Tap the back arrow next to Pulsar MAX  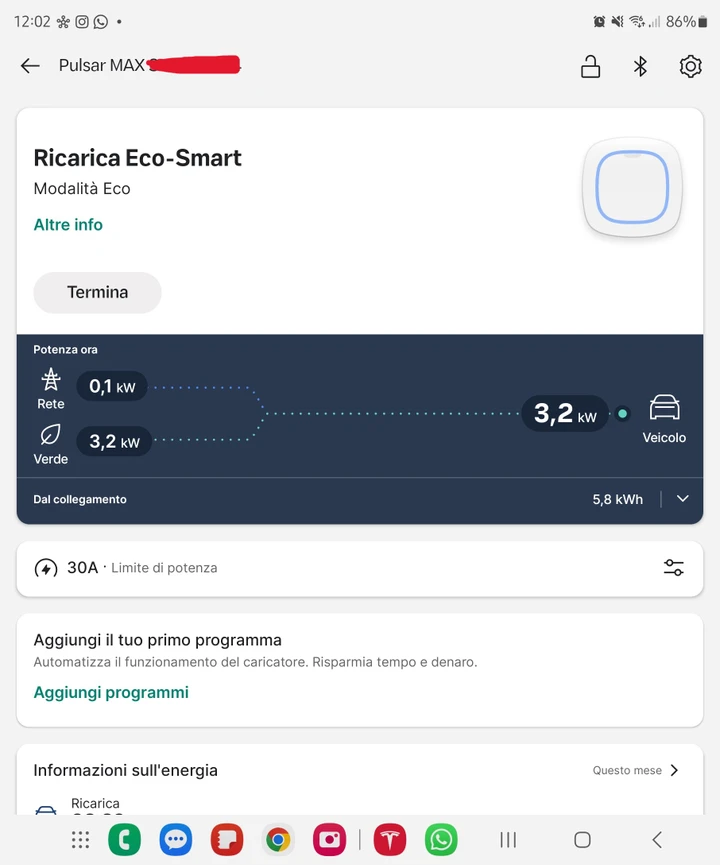[30, 66]
